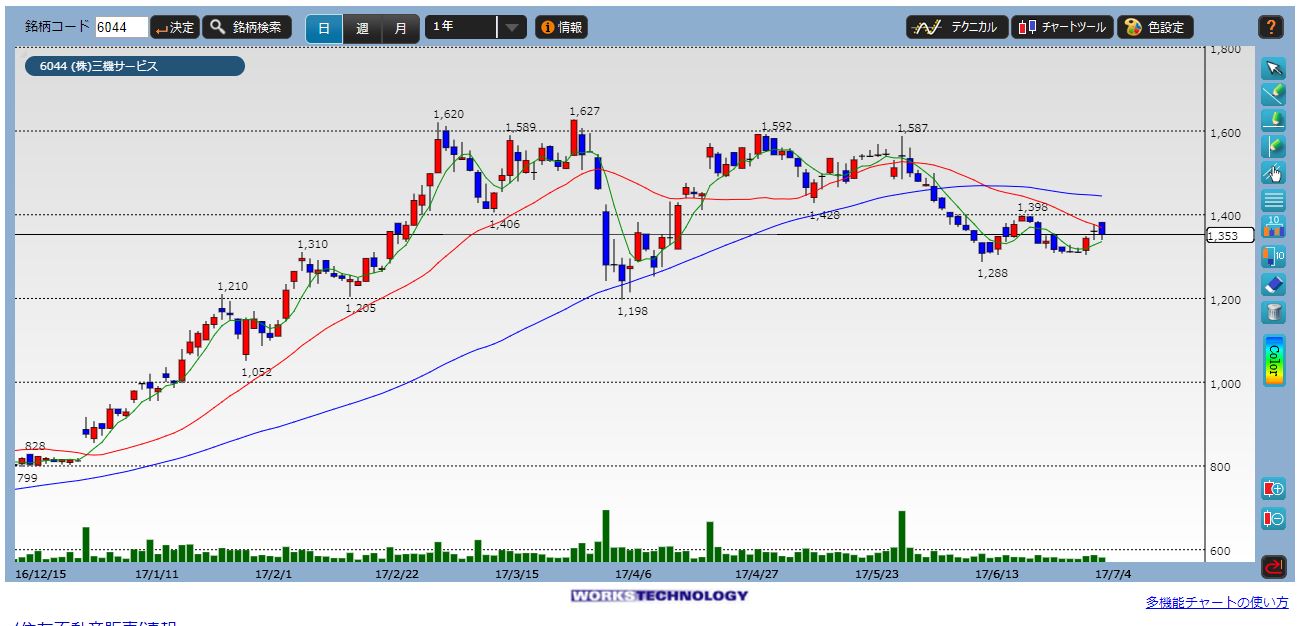Image resolution: width=1302 pixels, height=626 pixels.
Task: Select the hand pointer tool
Action: pos(1273,173)
